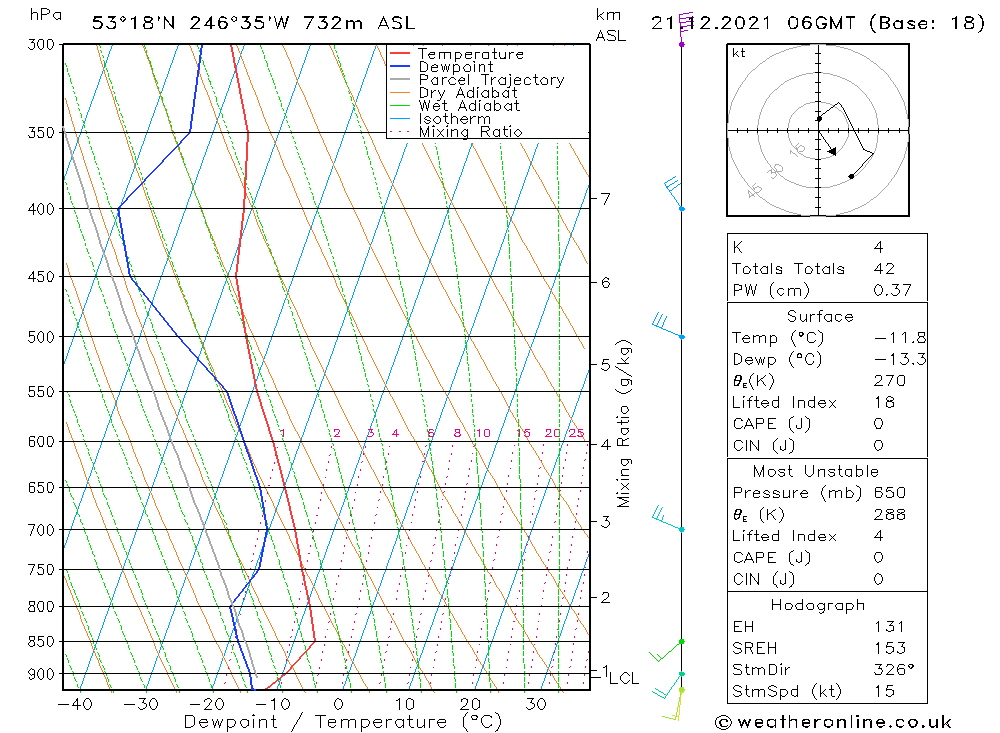1000x733 pixels.
Task: Click the -40 temperature axis label
Action: coord(75,704)
